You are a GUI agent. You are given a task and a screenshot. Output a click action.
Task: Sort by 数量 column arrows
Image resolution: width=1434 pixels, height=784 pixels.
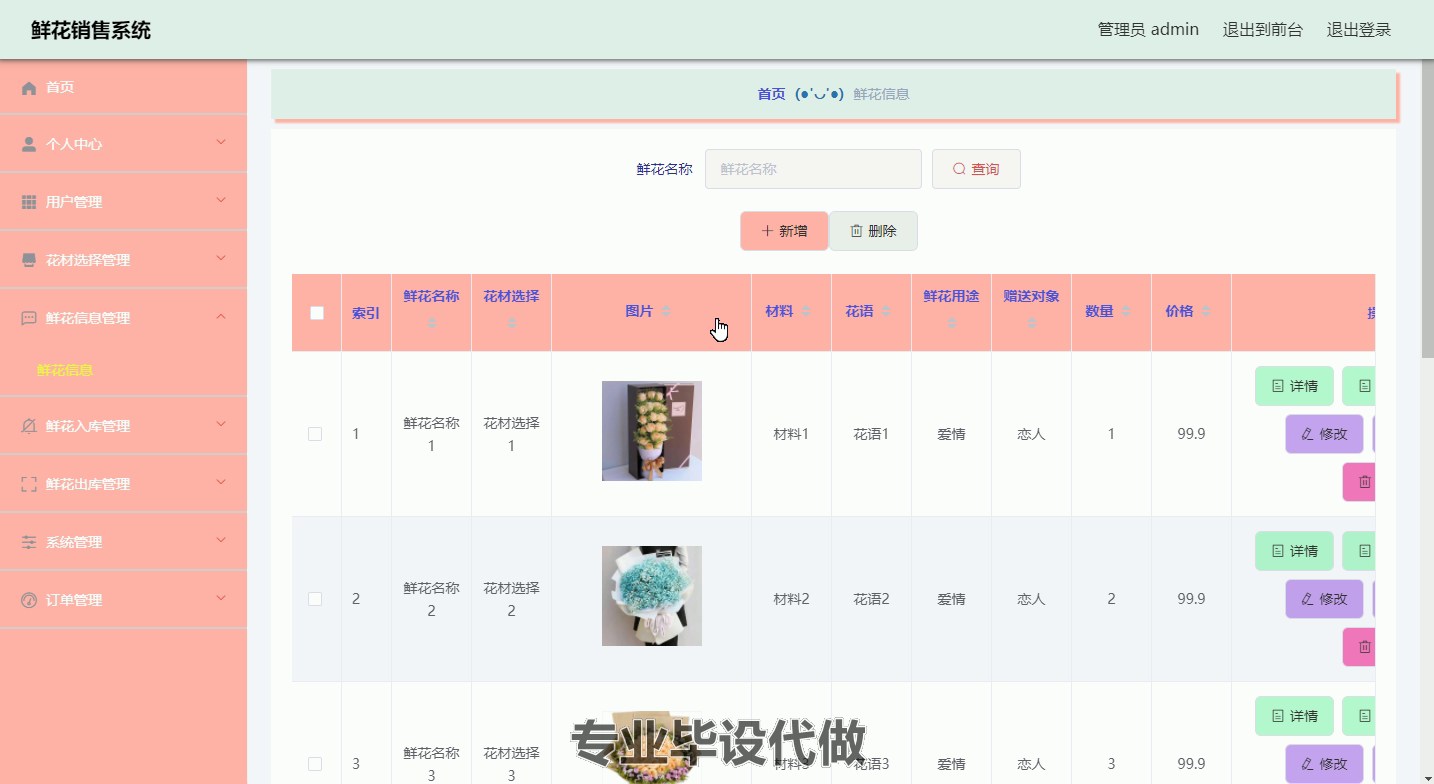click(1126, 312)
